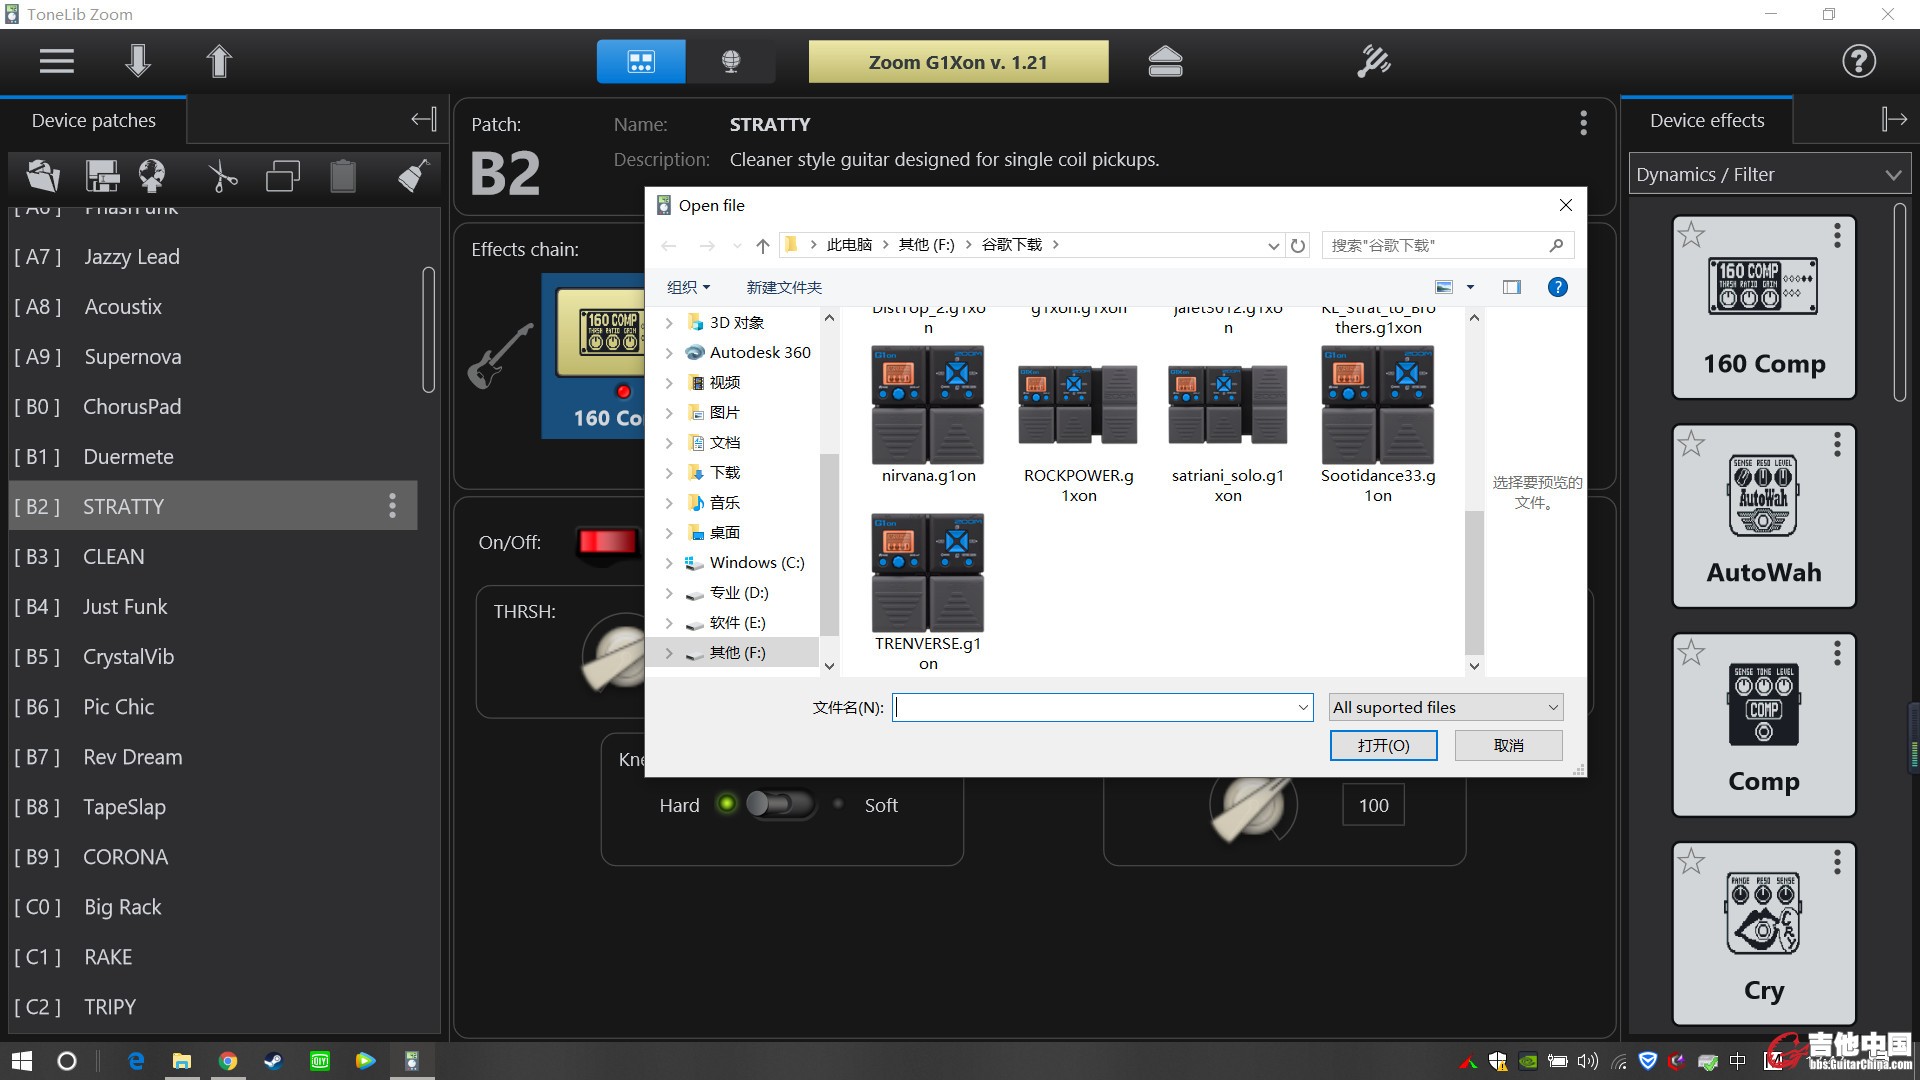The height and width of the screenshot is (1080, 1920).
Task: Click the eject device icon
Action: (1165, 61)
